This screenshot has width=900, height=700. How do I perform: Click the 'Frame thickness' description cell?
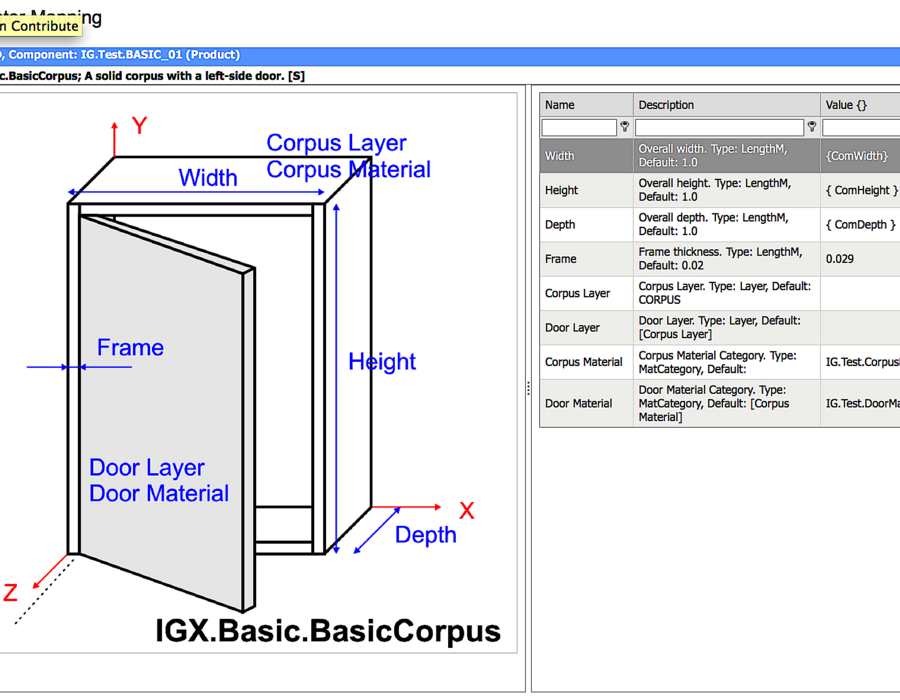pyautogui.click(x=727, y=259)
